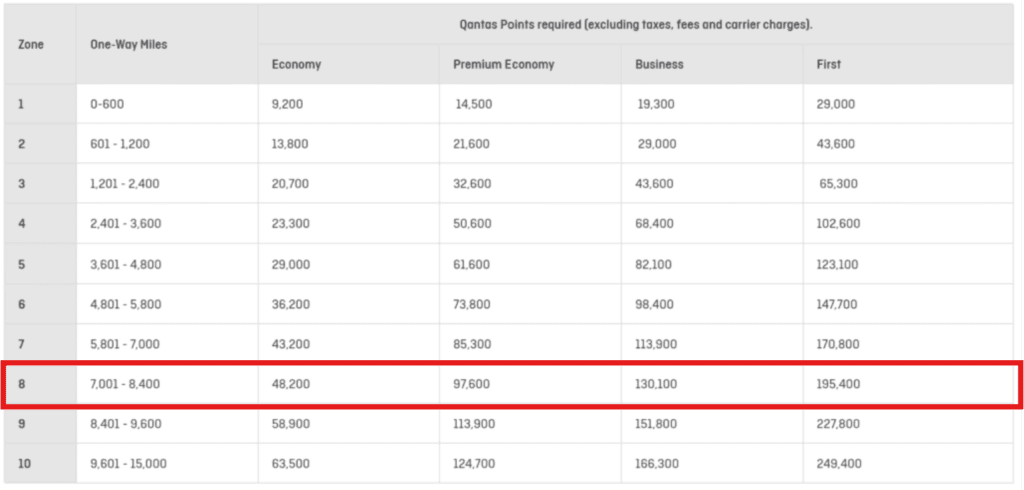This screenshot has width=1024, height=490.
Task: Click the 50,600 Premium Economy value
Action: (472, 224)
